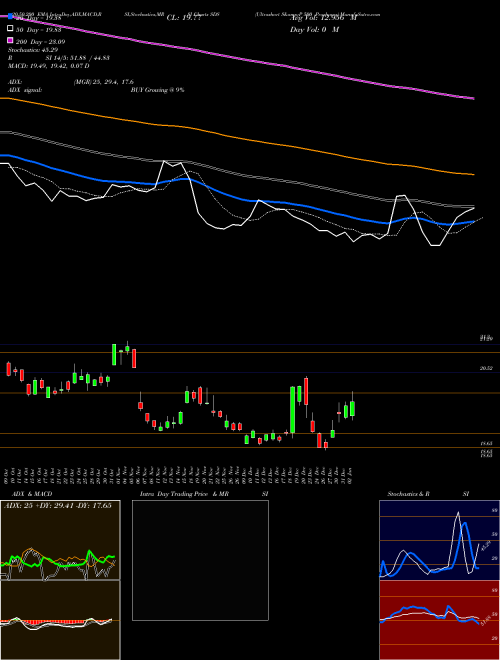Viewport: 500px width, 660px height.
Task: Click the RSI red-background mini chart
Action: tap(439, 620)
